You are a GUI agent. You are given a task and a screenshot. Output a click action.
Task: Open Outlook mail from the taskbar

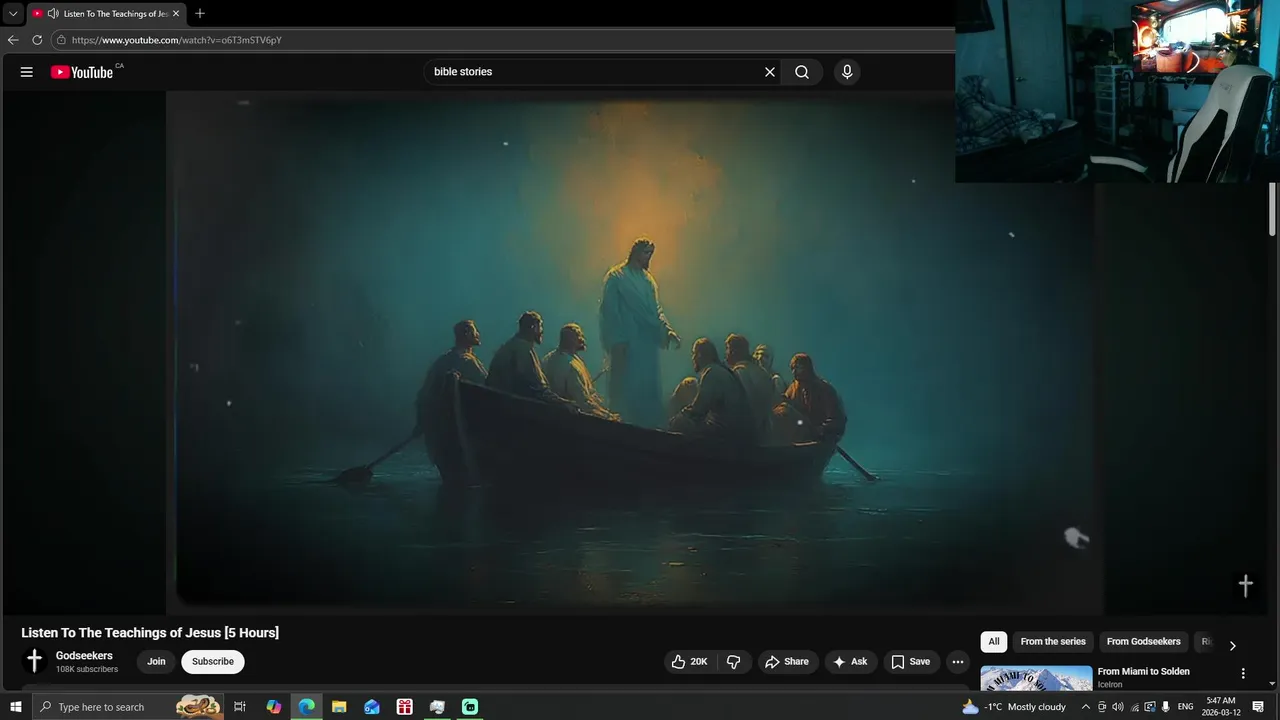372,707
